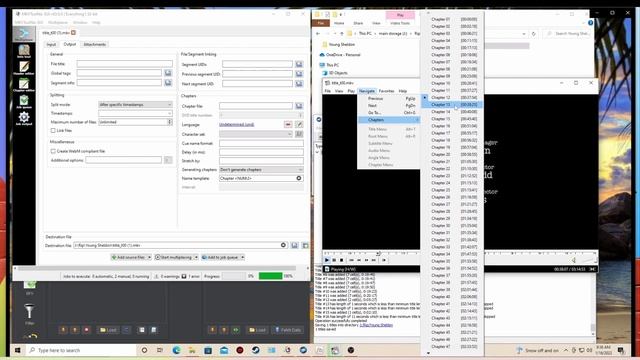Clear the chapter Language setting
640x360 pixels.
tap(288, 124)
